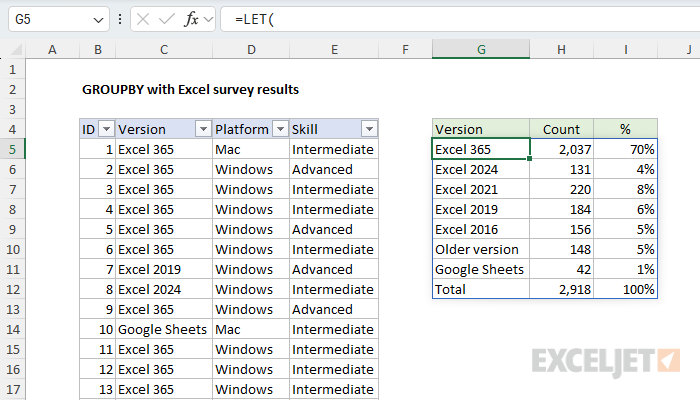Click the Enter formula checkmark icon
This screenshot has height=400, width=700.
pyautogui.click(x=167, y=19)
